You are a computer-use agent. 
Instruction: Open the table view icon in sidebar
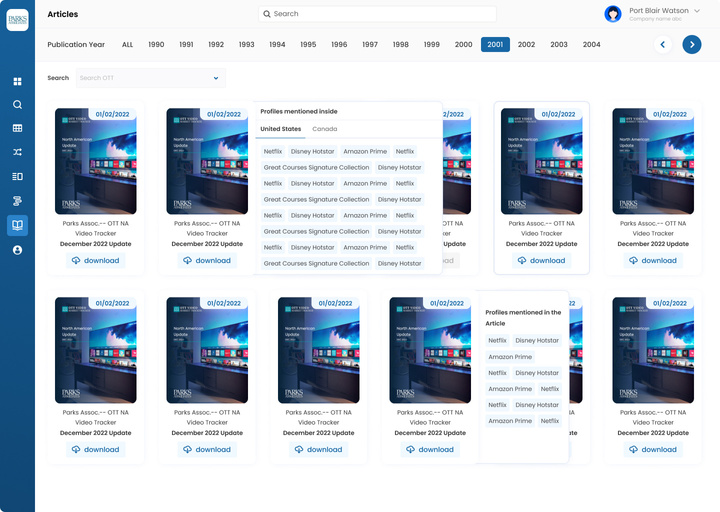click(17, 128)
